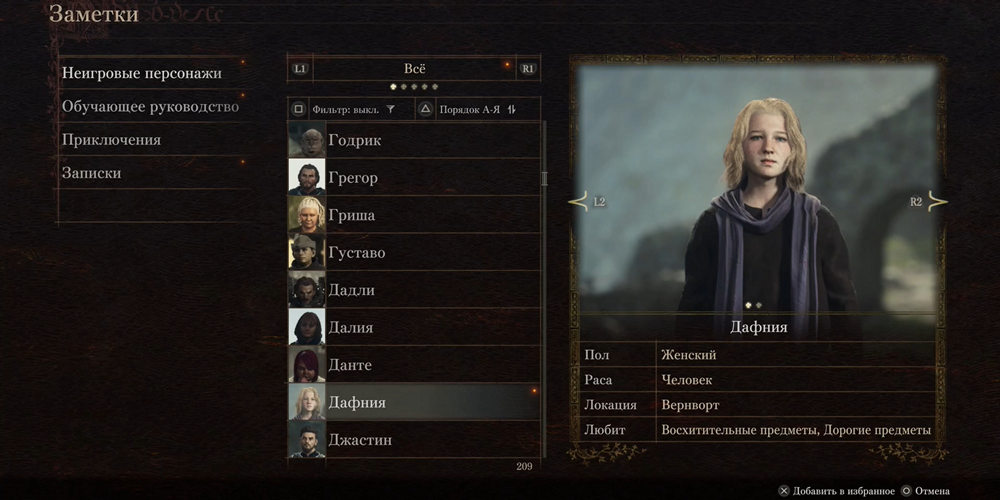Image resolution: width=1000 pixels, height=500 pixels.
Task: Select Годрик in the character list
Action: pyautogui.click(x=414, y=140)
